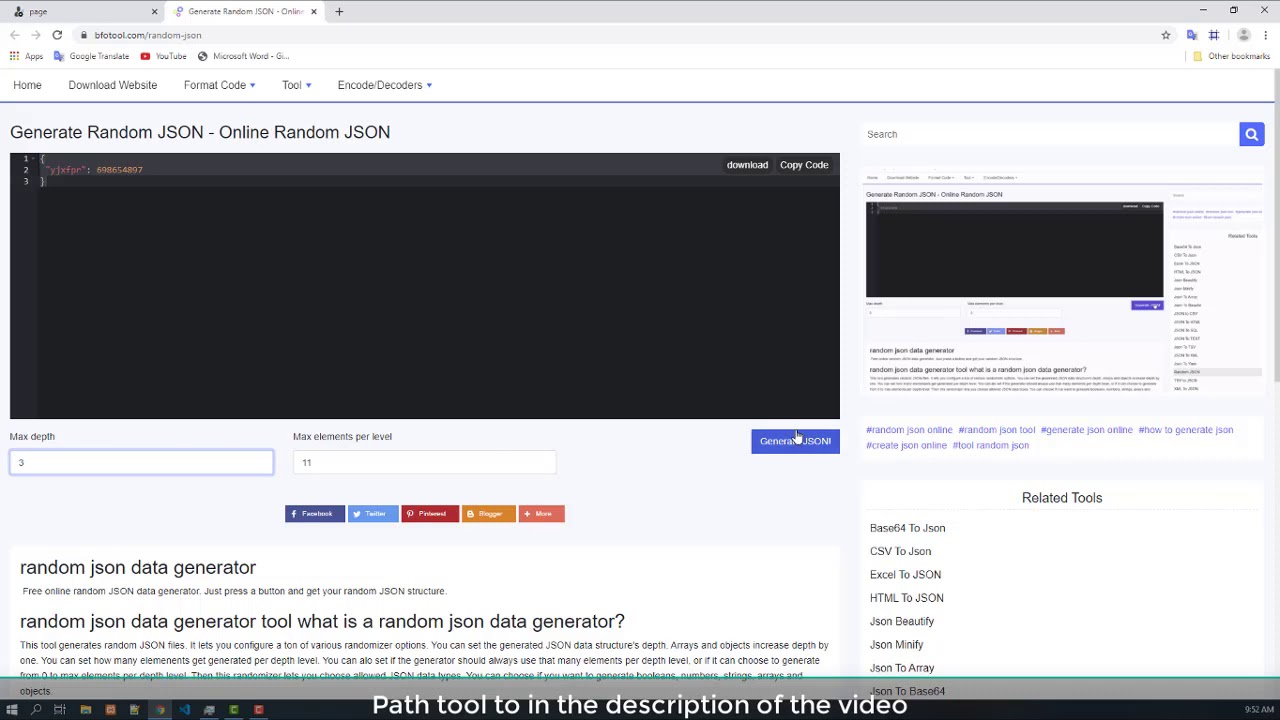
Task: Click the Generate JSON button
Action: (x=795, y=441)
